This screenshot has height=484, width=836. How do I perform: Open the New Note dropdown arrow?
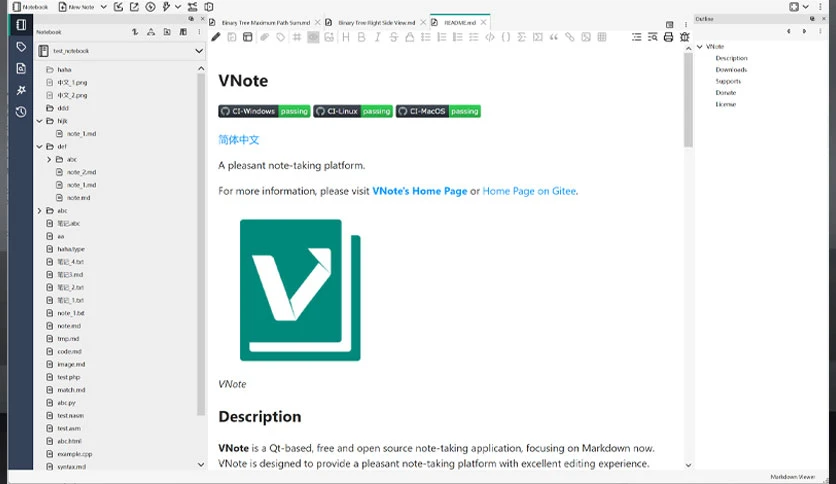tap(103, 7)
